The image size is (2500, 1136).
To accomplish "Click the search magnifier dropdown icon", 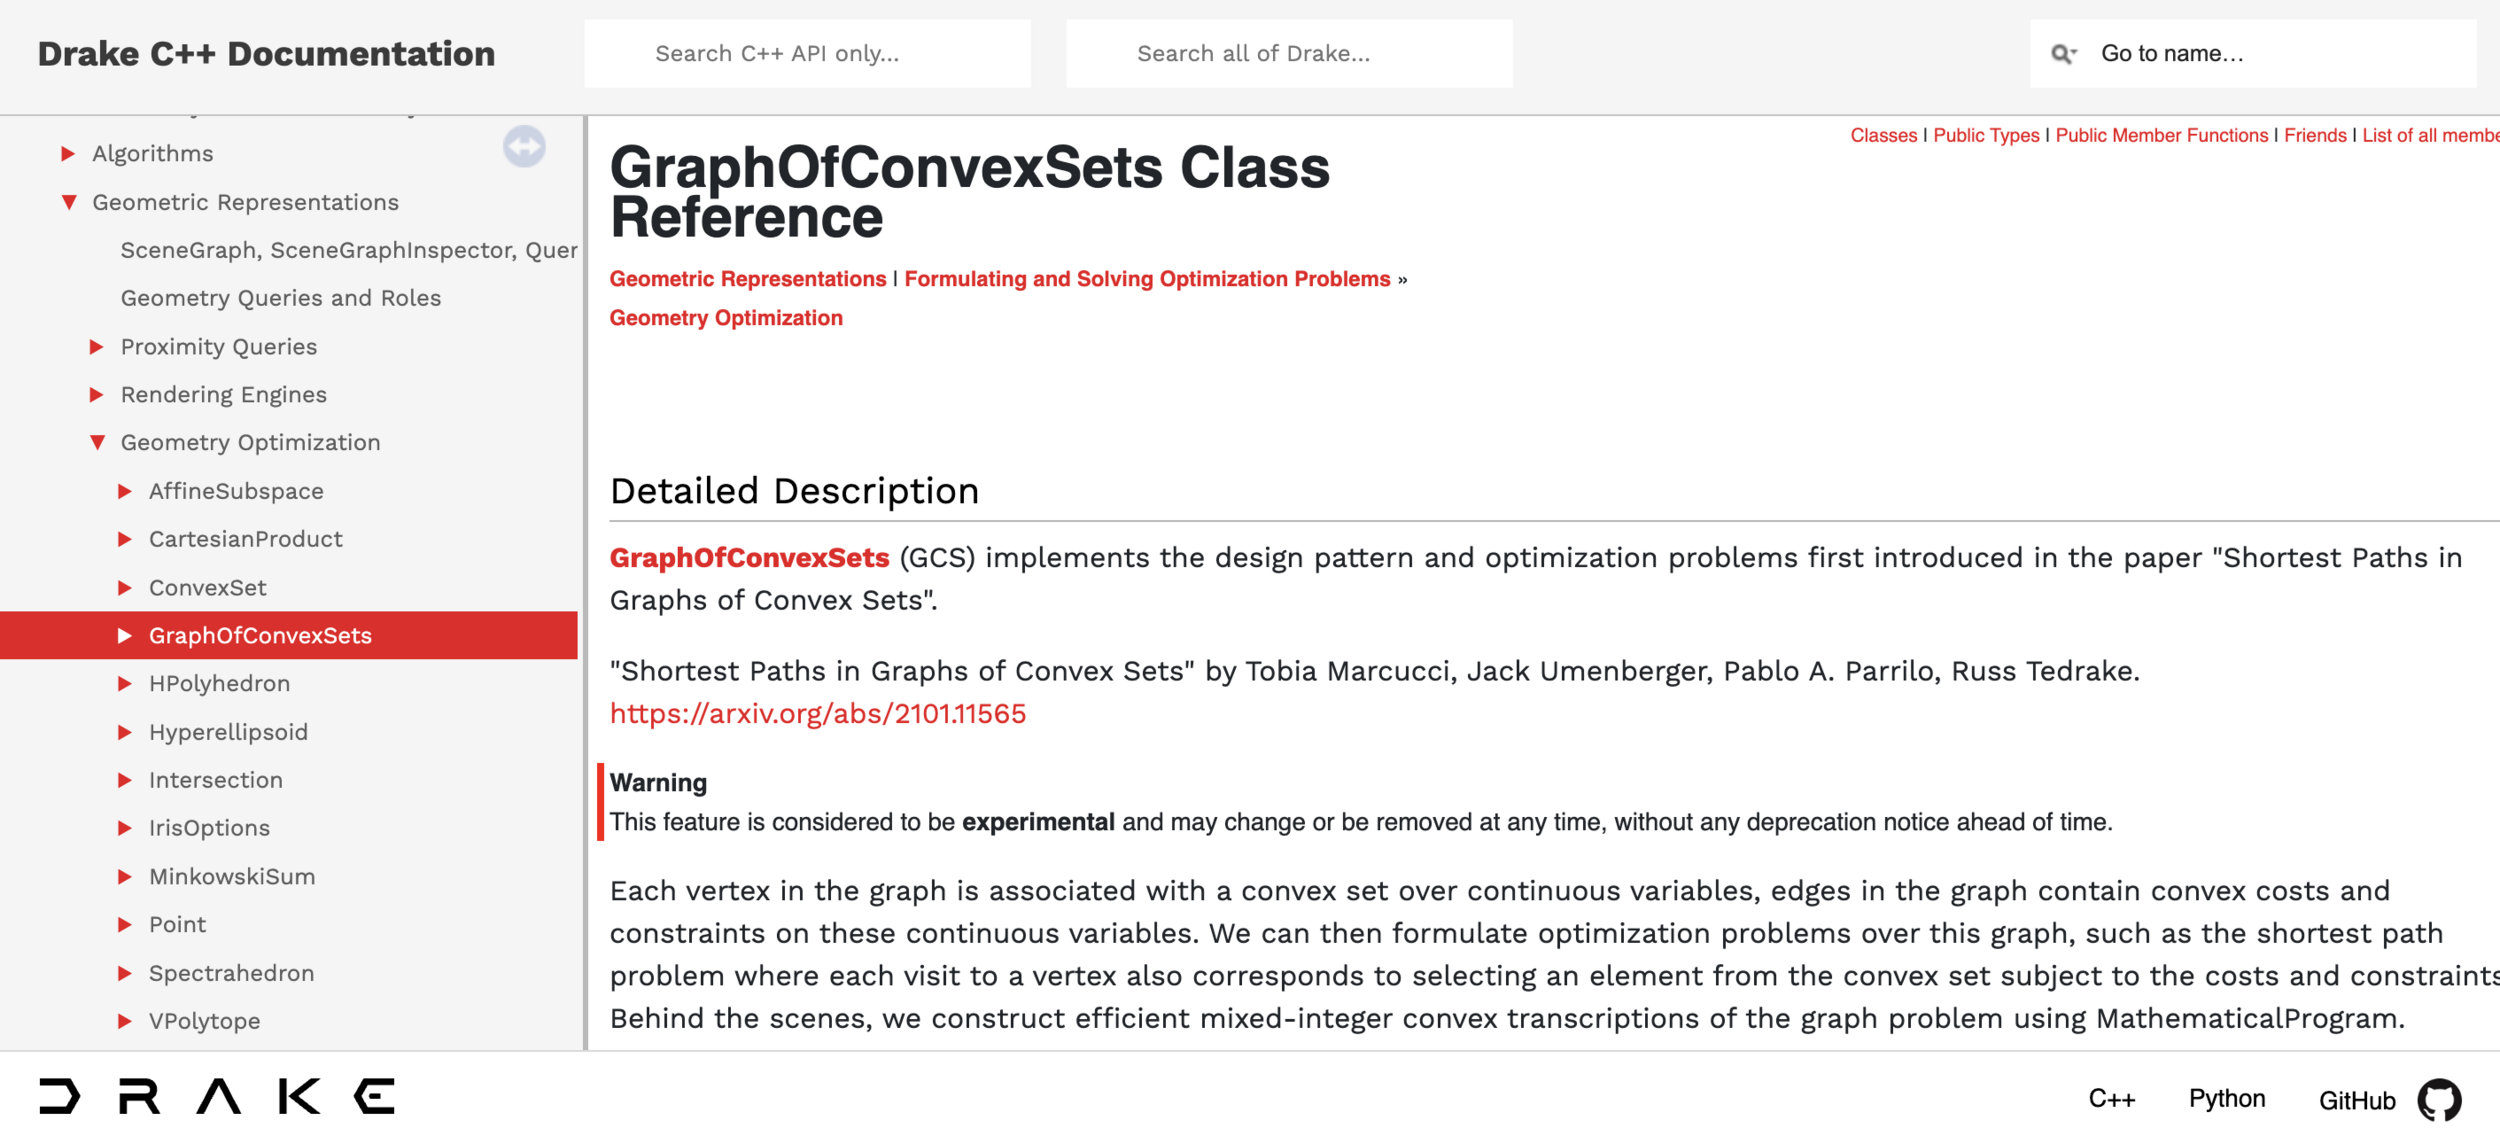I will click(x=2064, y=54).
